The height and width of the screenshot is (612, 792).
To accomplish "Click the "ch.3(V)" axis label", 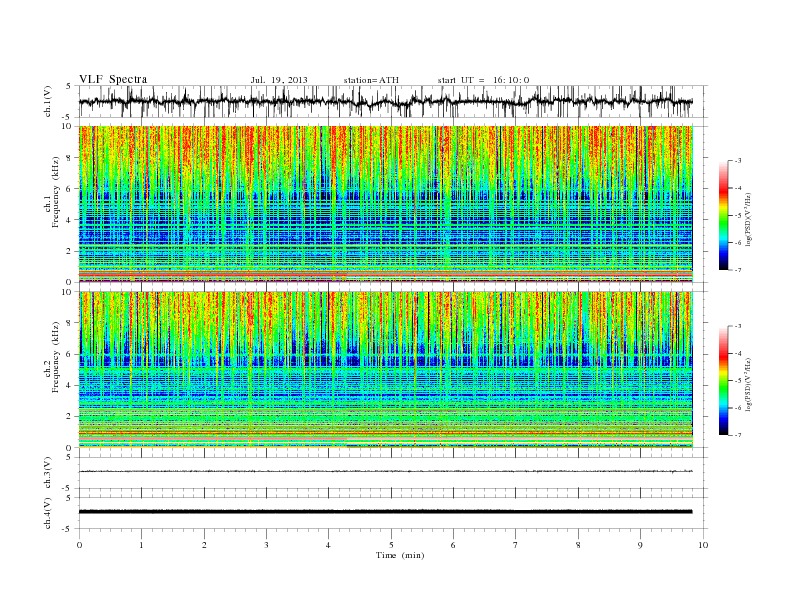I will 48,473.
